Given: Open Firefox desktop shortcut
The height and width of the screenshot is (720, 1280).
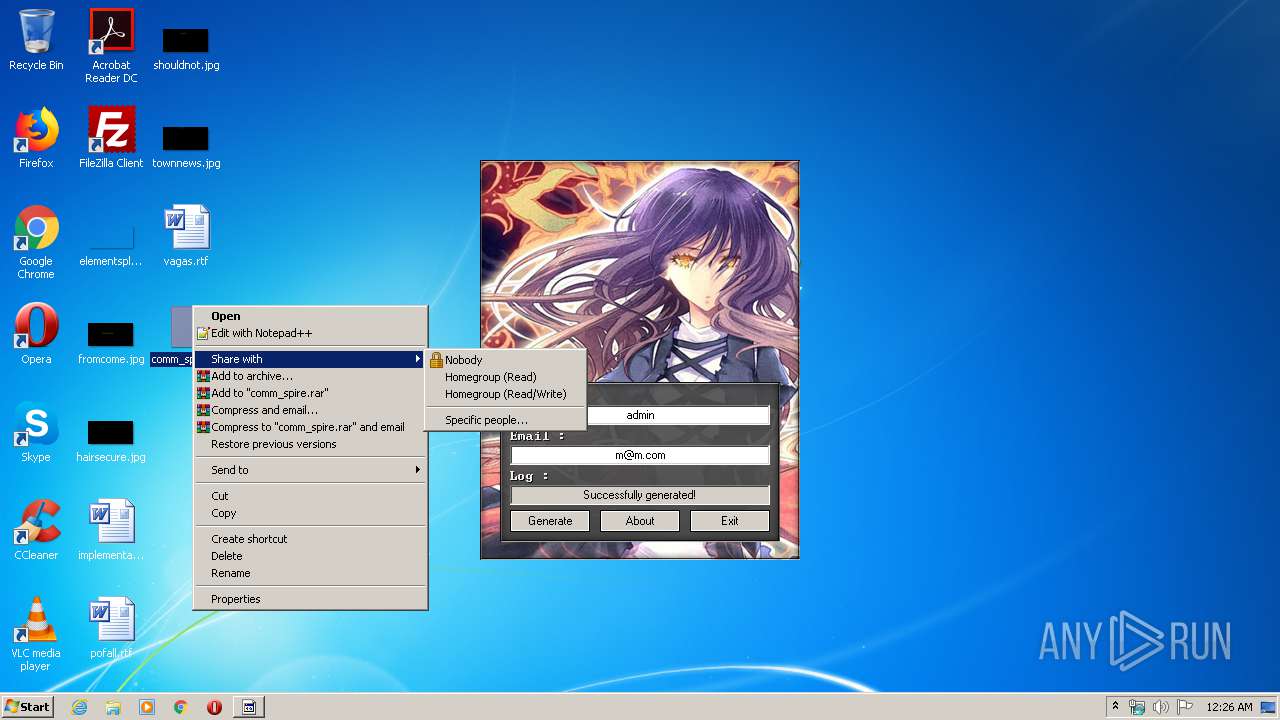Looking at the screenshot, I should coord(36,137).
